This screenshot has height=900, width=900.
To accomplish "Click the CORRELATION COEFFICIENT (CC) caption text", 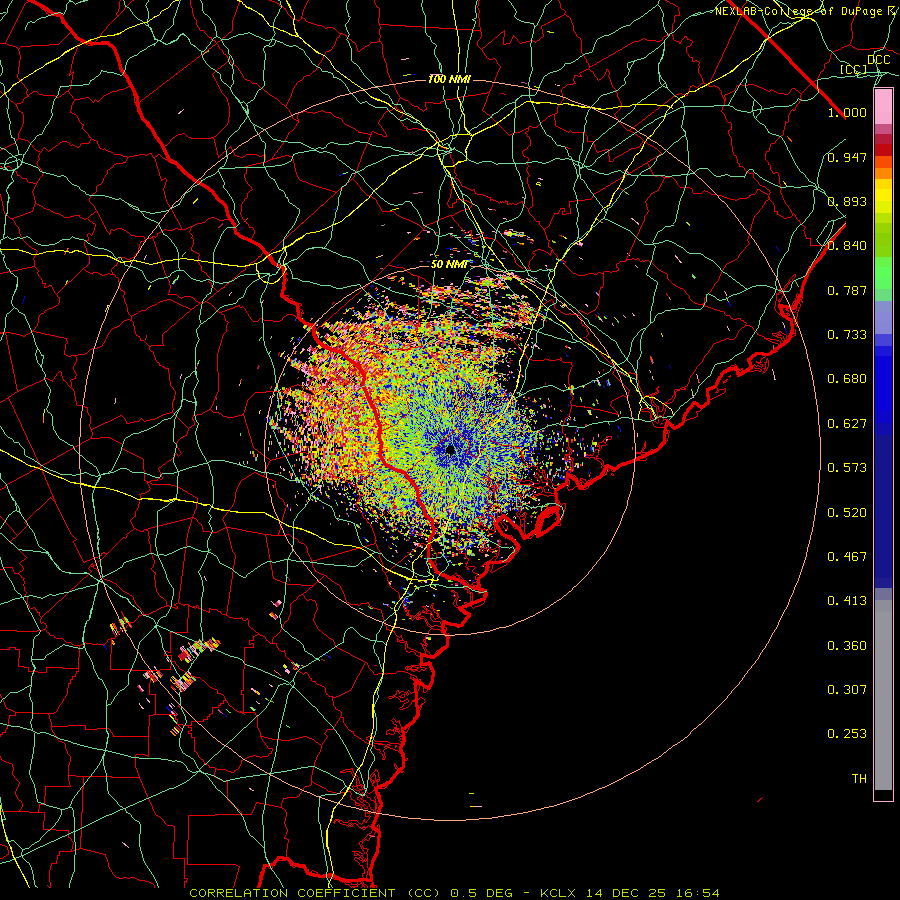I will 314,893.
